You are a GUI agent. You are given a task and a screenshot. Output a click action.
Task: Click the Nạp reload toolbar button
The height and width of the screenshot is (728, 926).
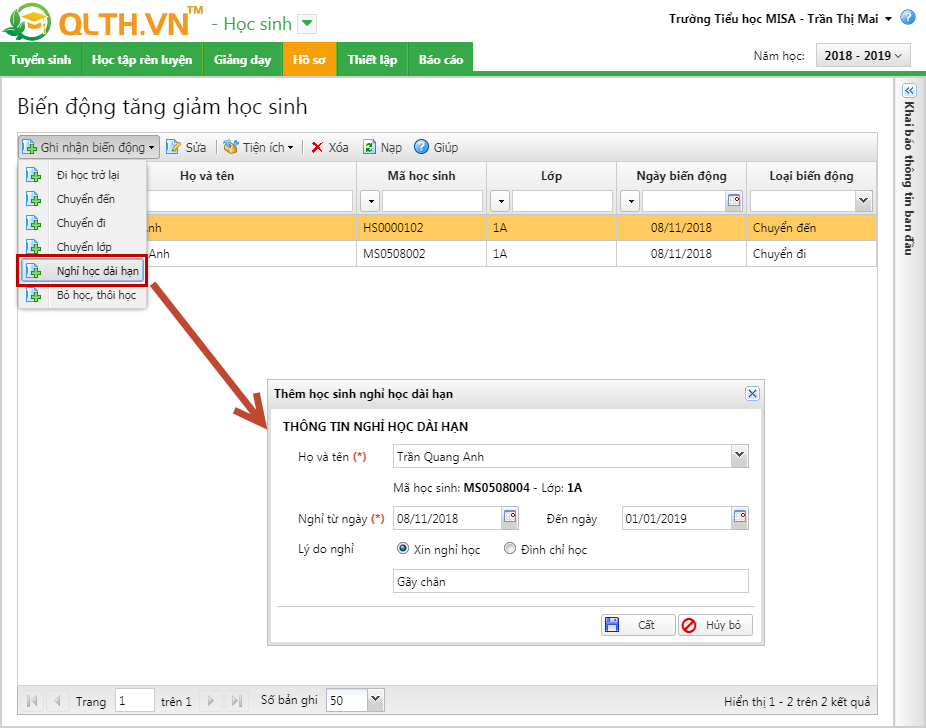coord(382,147)
